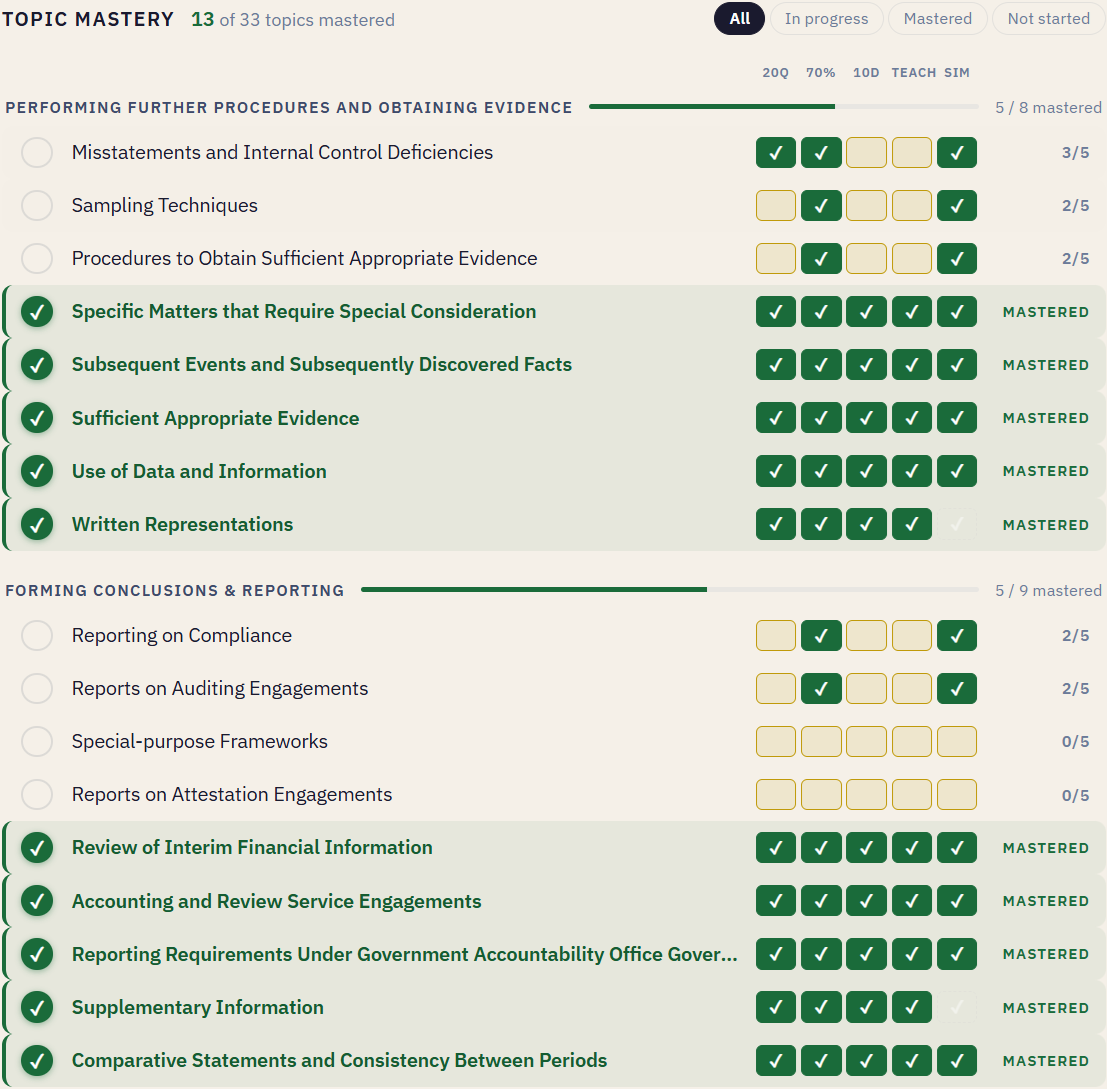Open Reports on Auditing Engagements topic

(220, 689)
